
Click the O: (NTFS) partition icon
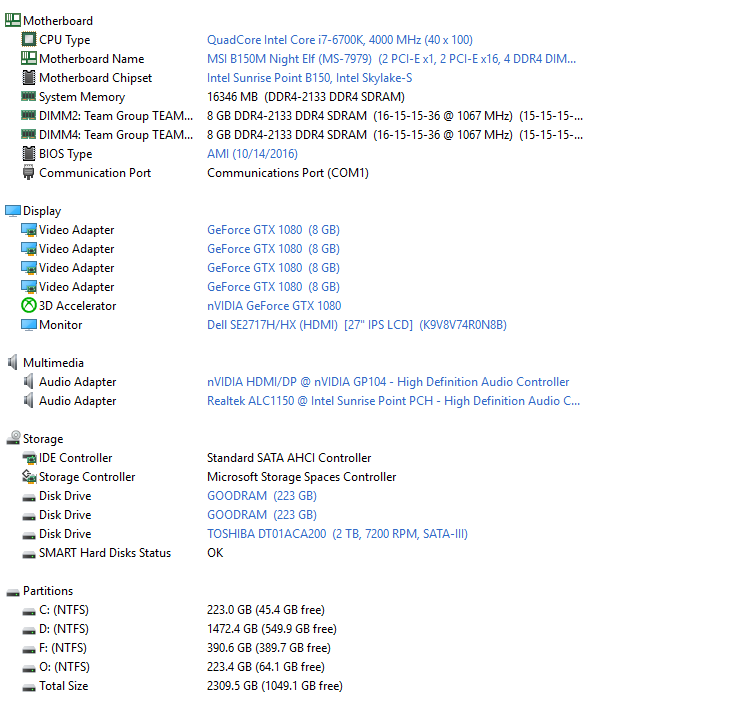(x=29, y=669)
